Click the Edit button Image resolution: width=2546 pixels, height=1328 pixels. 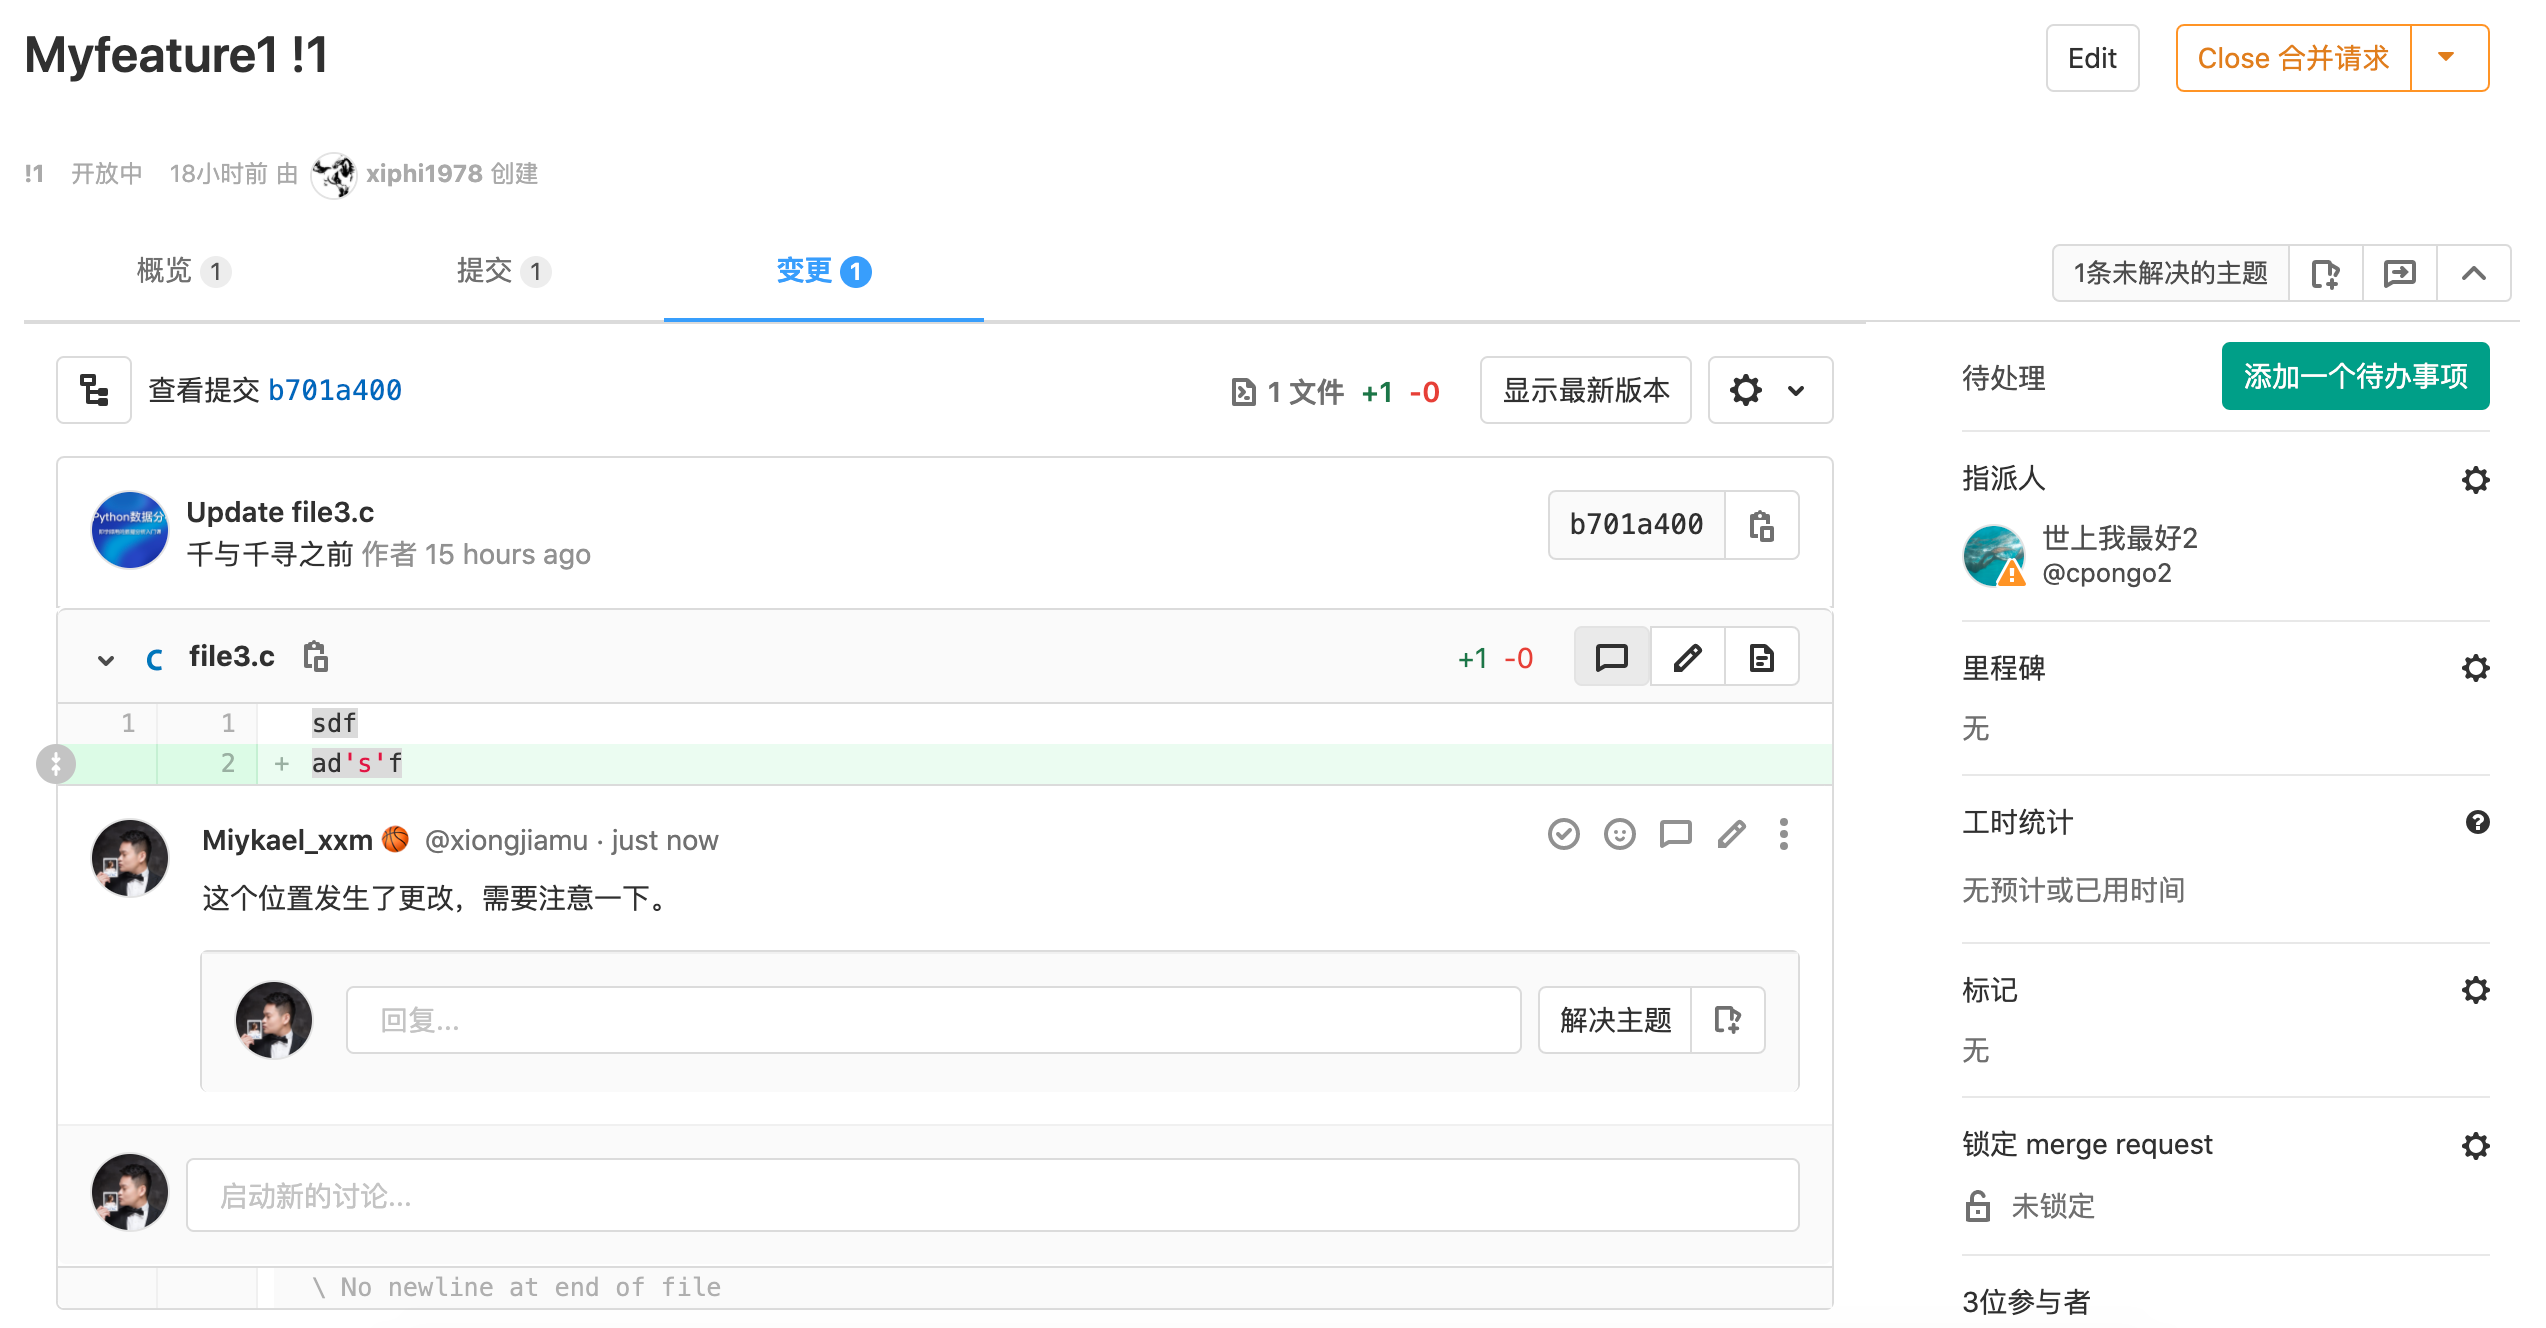click(2092, 58)
